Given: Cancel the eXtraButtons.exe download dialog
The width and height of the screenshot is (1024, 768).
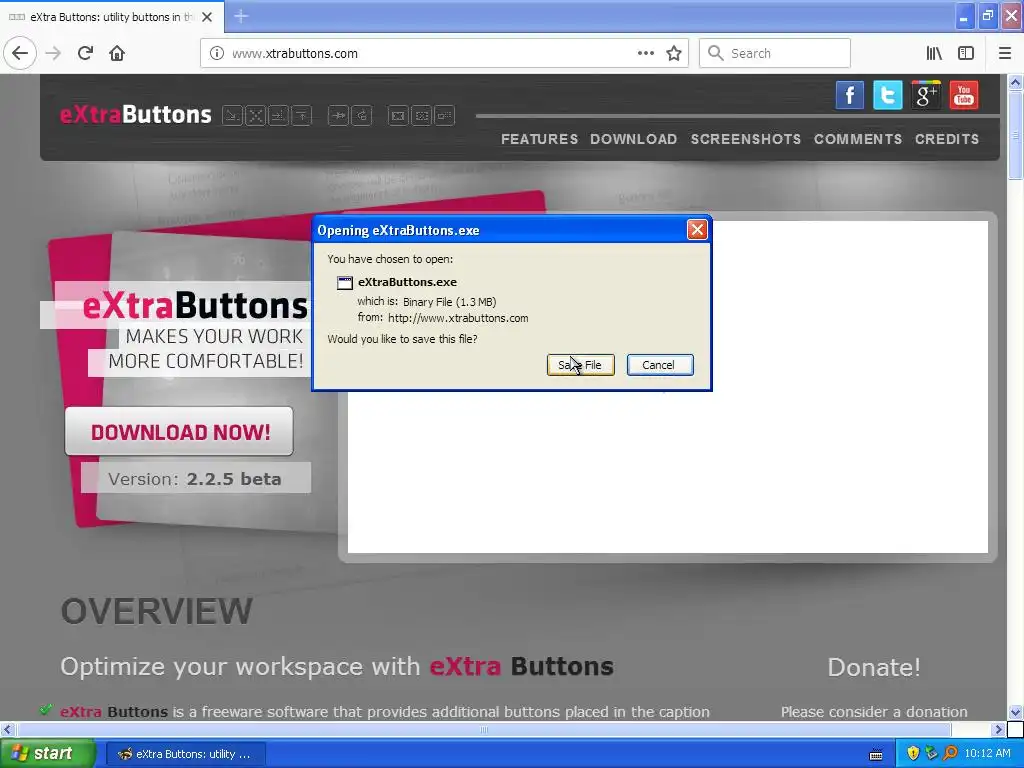Looking at the screenshot, I should click(660, 365).
